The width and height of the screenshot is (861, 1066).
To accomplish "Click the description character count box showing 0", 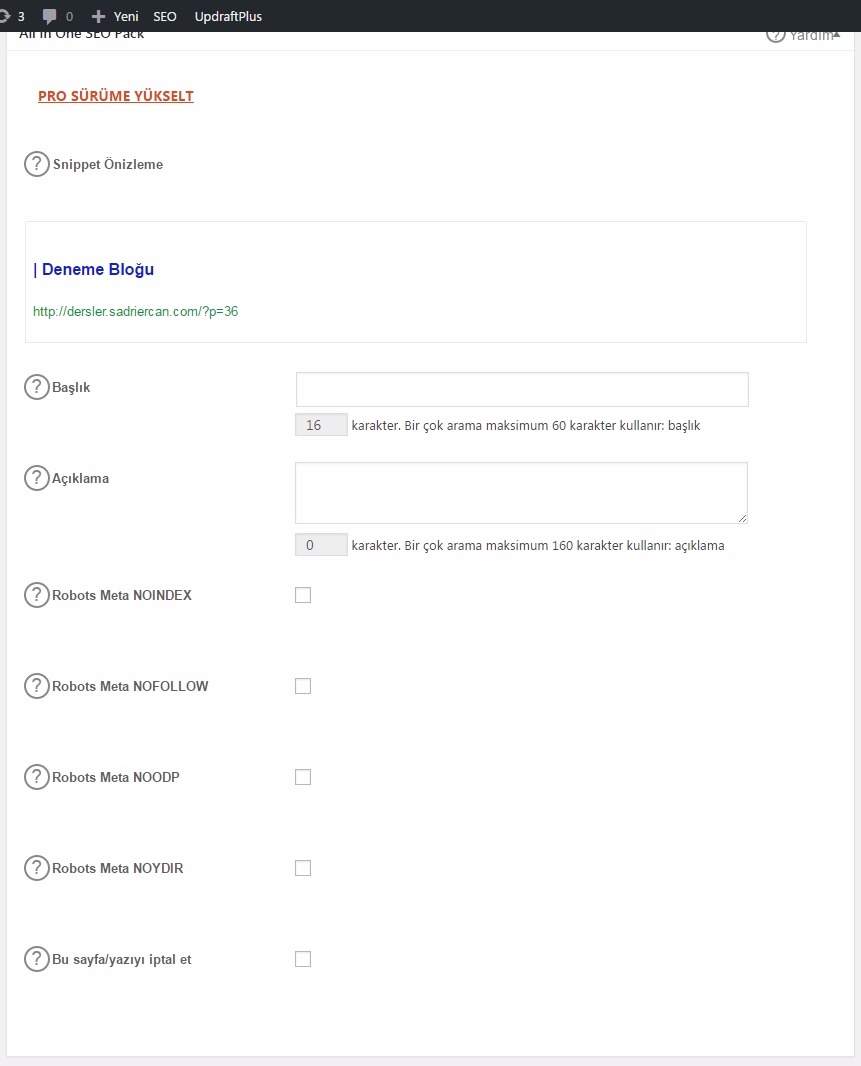I will (x=321, y=545).
